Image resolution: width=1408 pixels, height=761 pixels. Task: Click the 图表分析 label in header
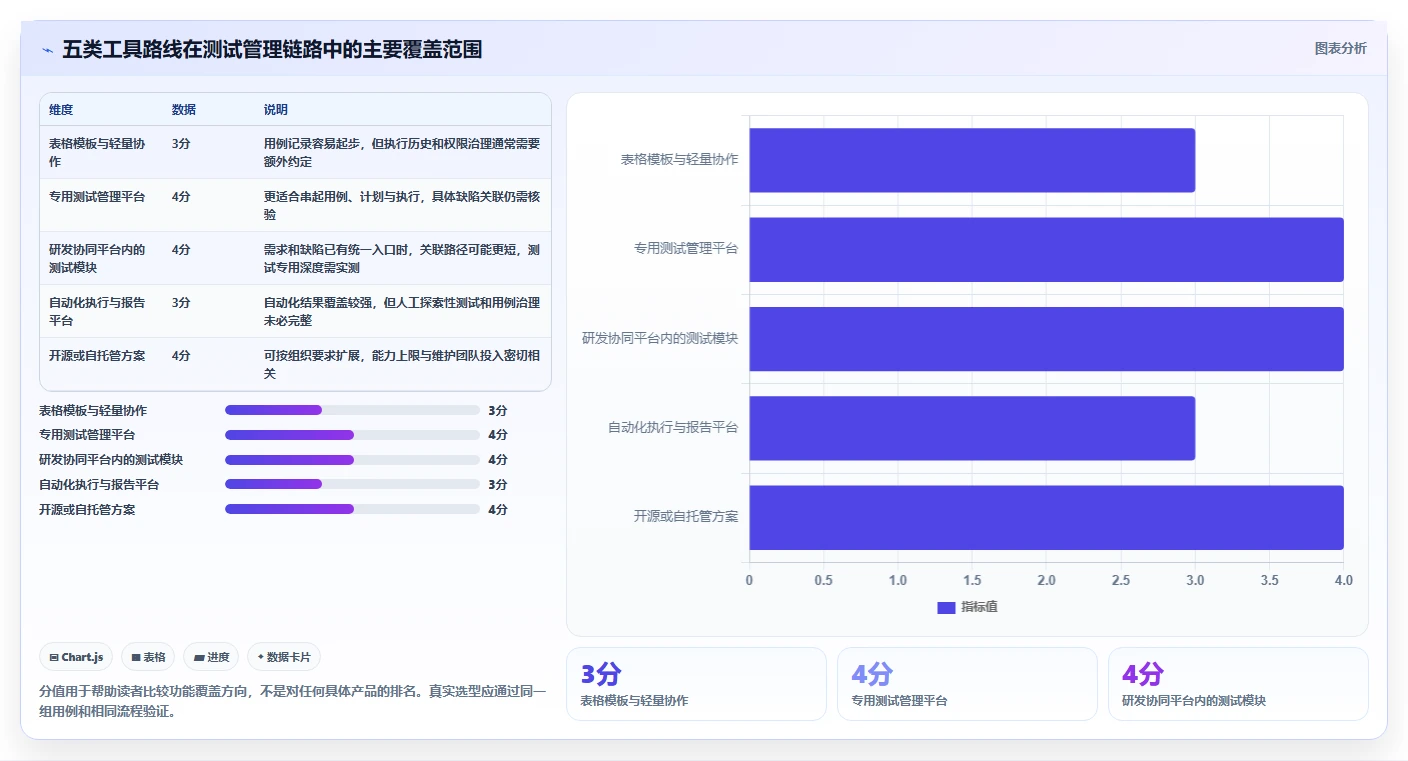pos(1340,48)
